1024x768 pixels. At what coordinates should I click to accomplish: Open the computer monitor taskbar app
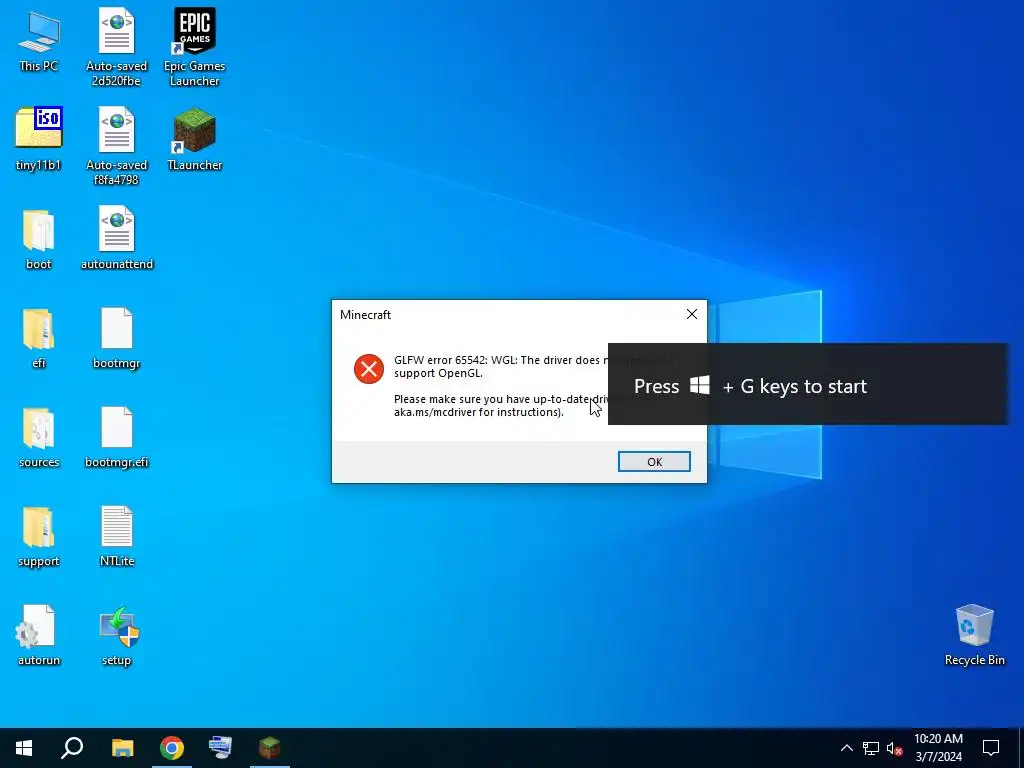click(x=220, y=748)
